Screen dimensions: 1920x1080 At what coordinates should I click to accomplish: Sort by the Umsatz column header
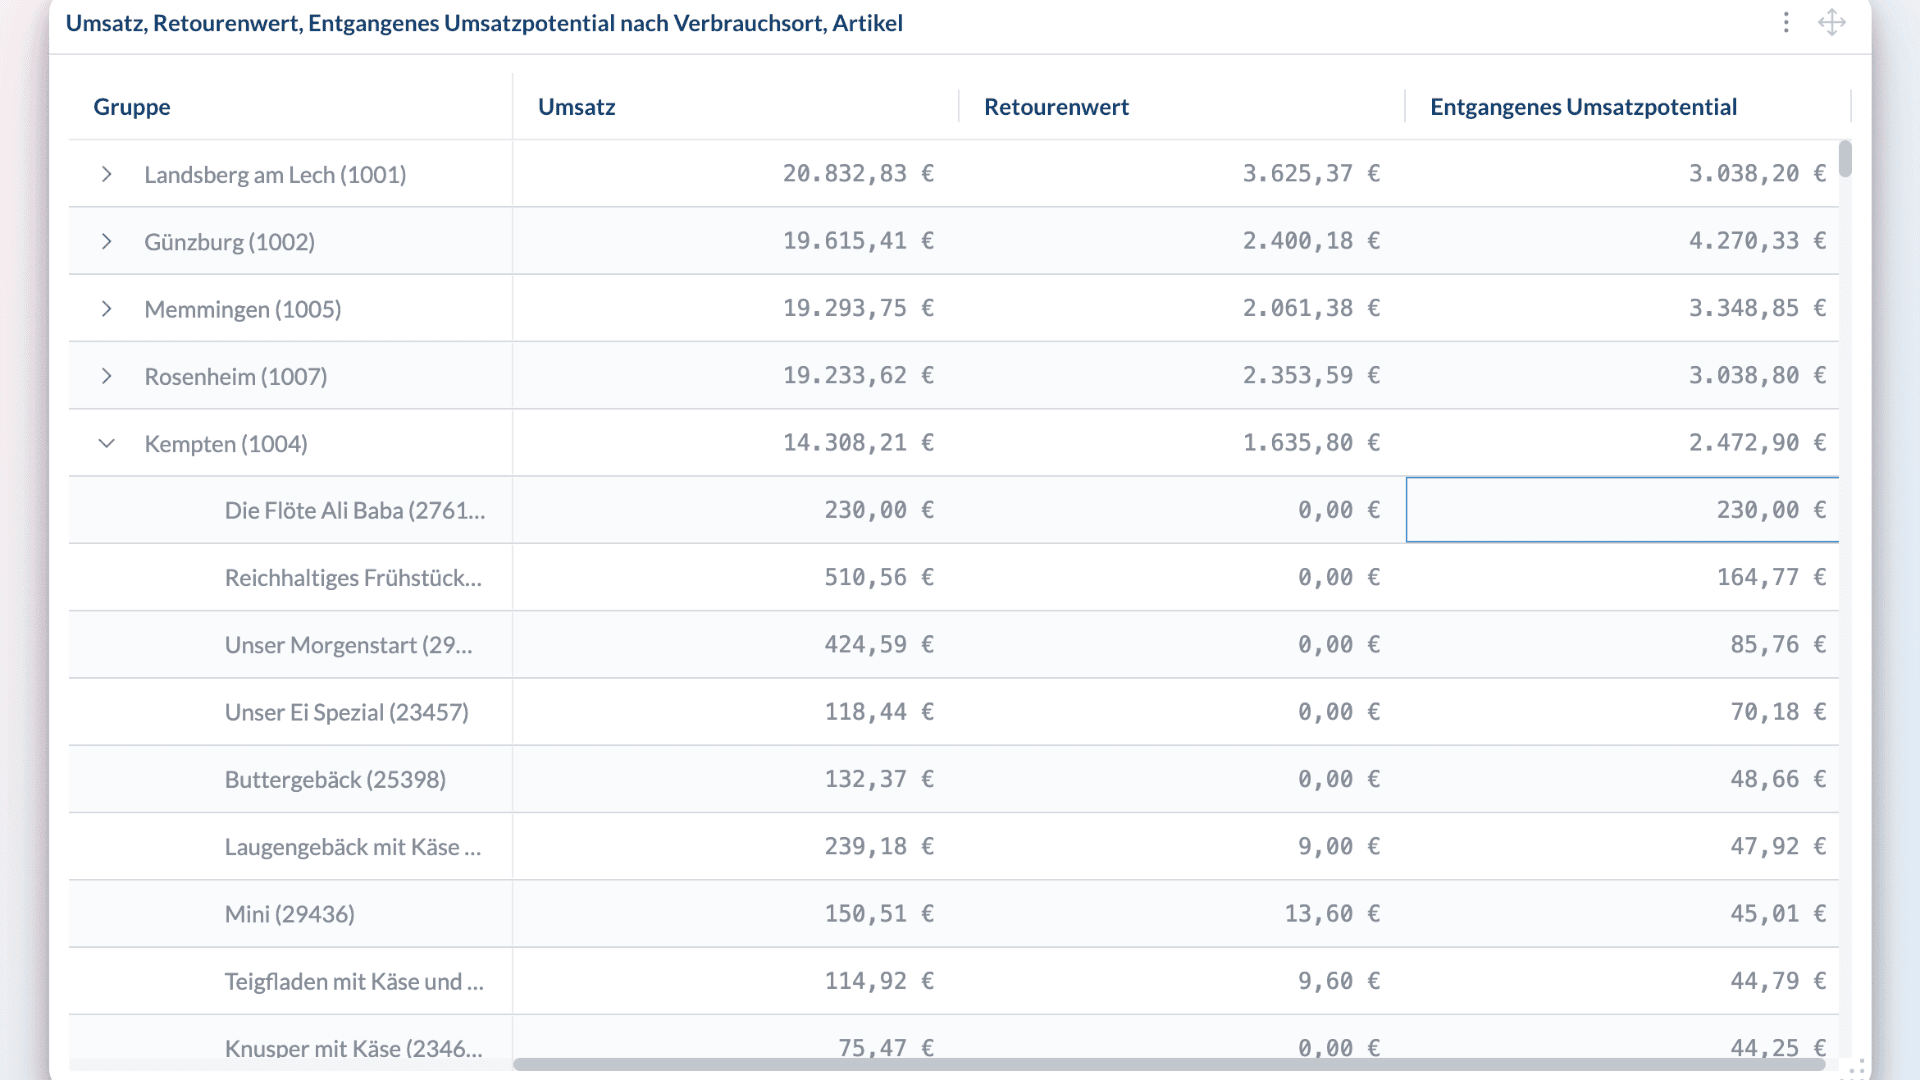(x=577, y=107)
